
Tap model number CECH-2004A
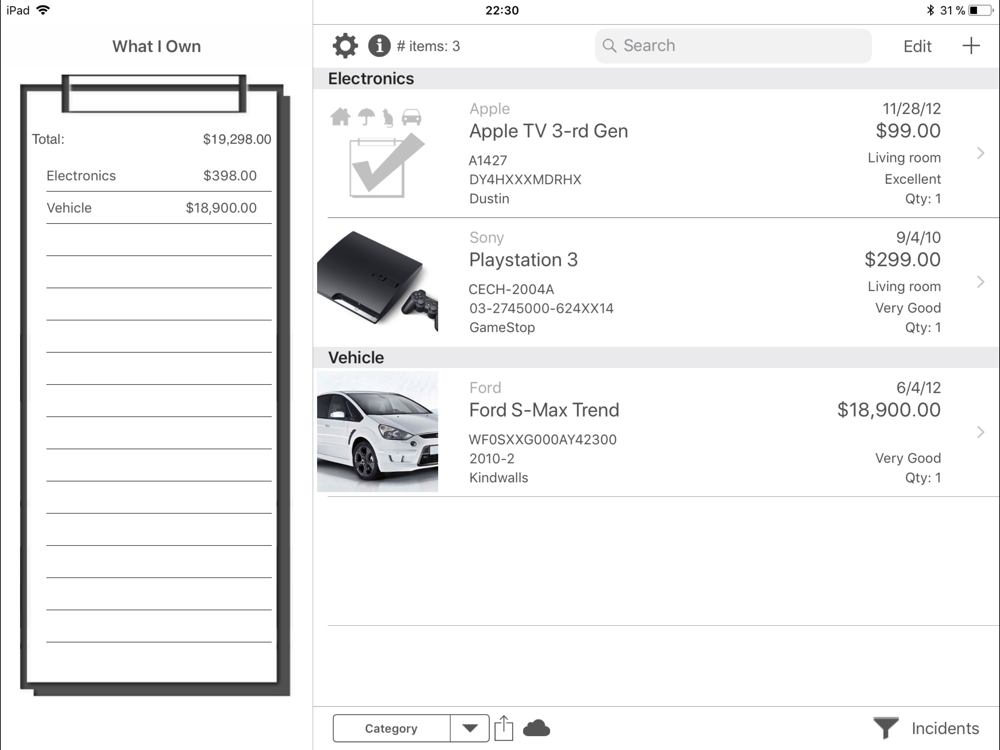511,290
